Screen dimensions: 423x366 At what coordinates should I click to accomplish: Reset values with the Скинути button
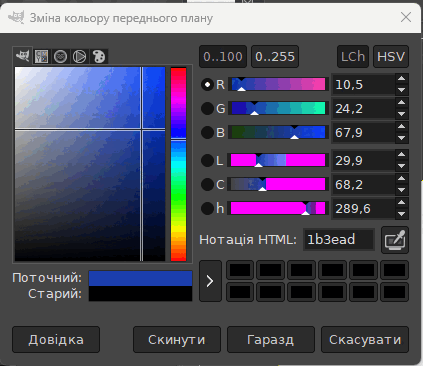177,340
